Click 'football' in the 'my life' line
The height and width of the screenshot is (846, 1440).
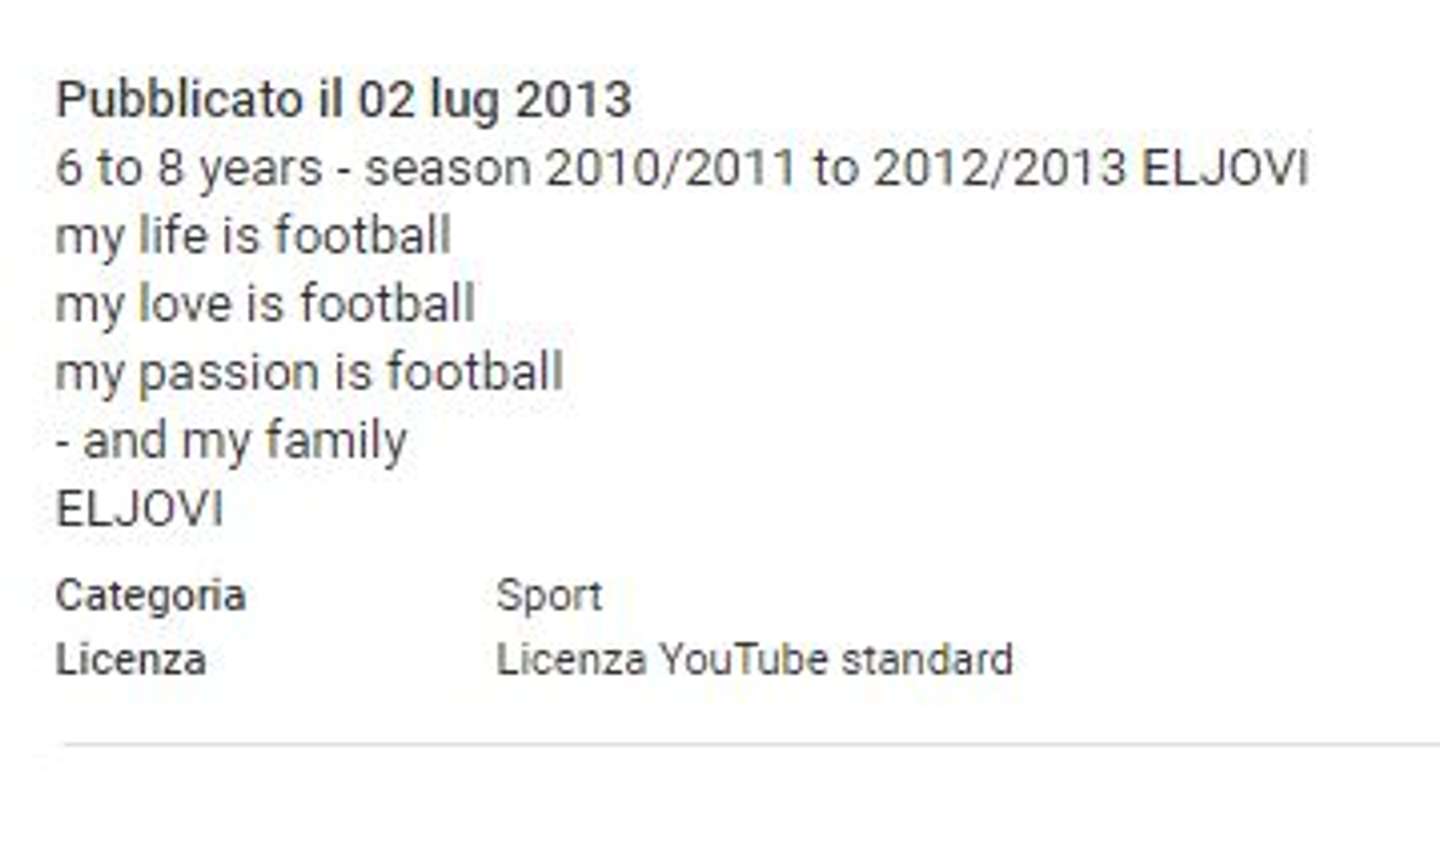coord(363,236)
